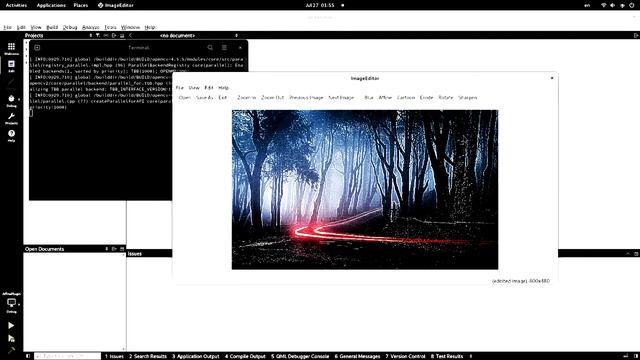Open the Terminal hamburger menu
This screenshot has width=640, height=360.
click(x=224, y=47)
